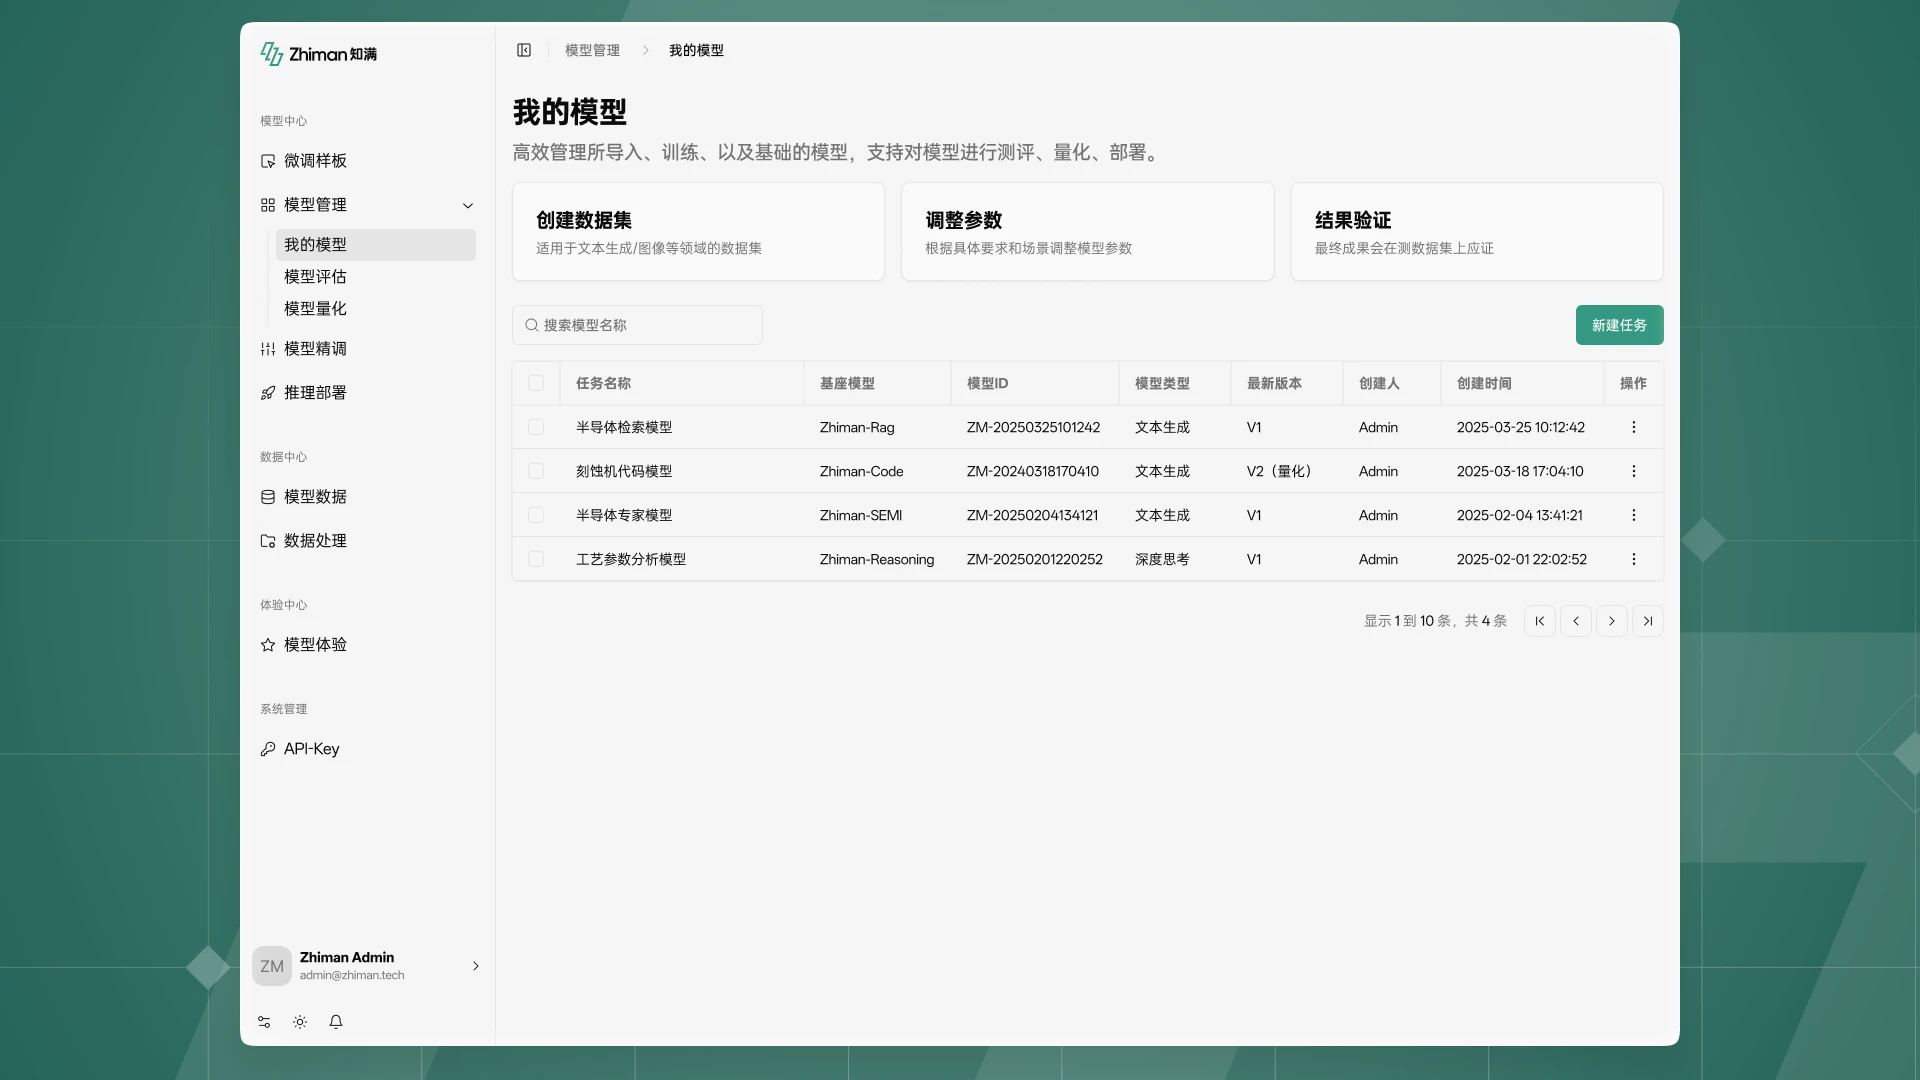Image resolution: width=1920 pixels, height=1080 pixels.
Task: Collapse the 模型管理 chevron
Action: tap(468, 205)
